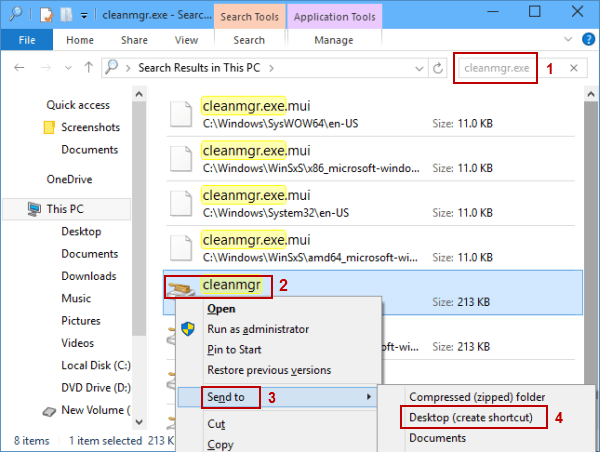The width and height of the screenshot is (600, 452).
Task: Choose Restore previous versions
Action: (269, 370)
